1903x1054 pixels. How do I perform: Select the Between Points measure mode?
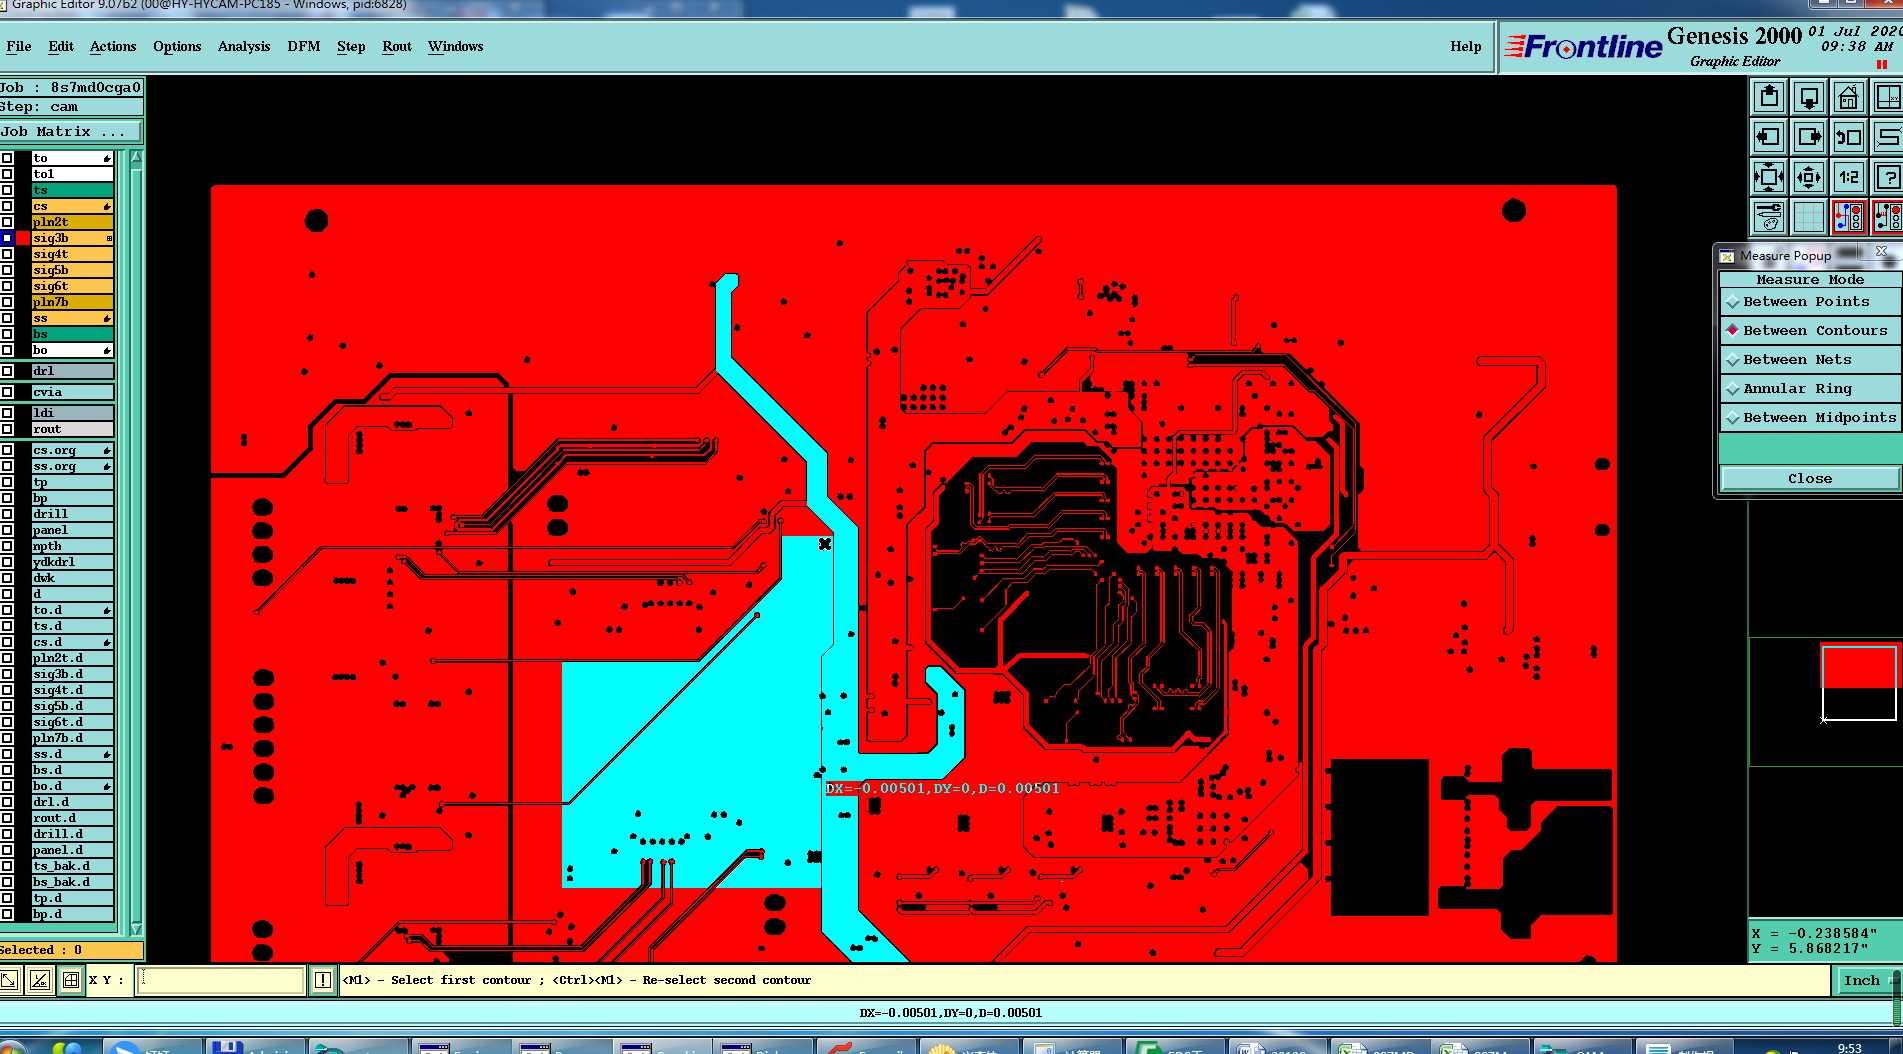(1810, 302)
